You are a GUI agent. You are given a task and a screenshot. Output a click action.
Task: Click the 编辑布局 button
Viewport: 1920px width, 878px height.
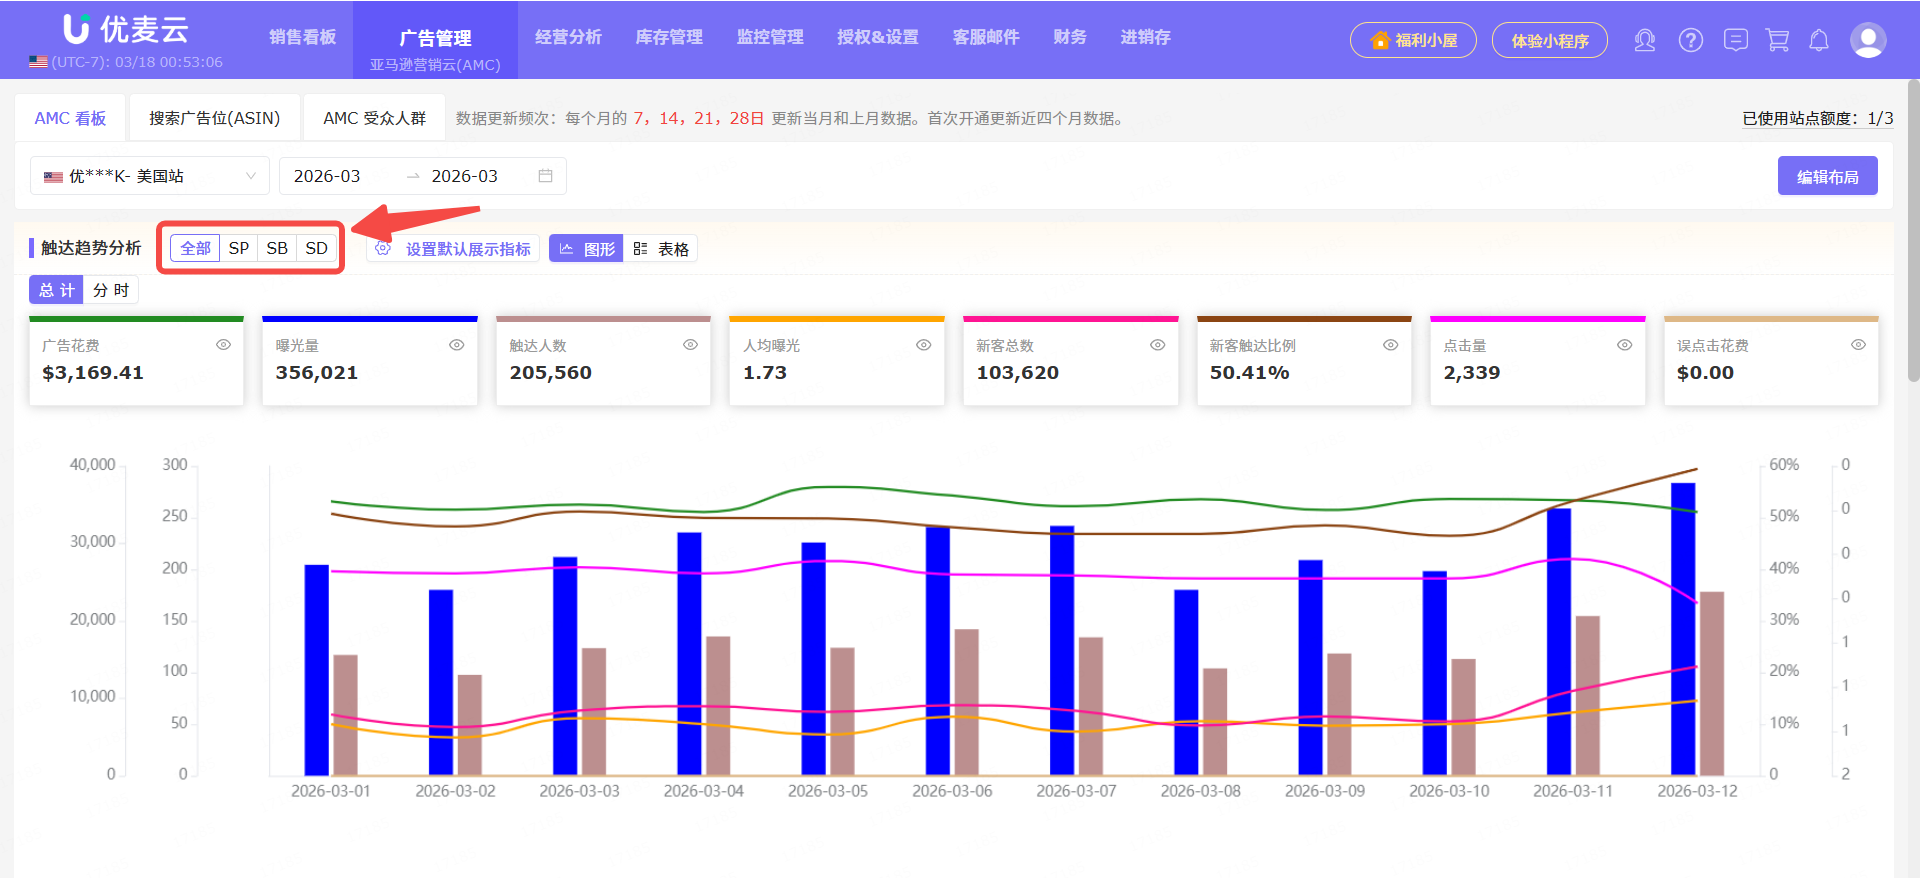[x=1826, y=176]
